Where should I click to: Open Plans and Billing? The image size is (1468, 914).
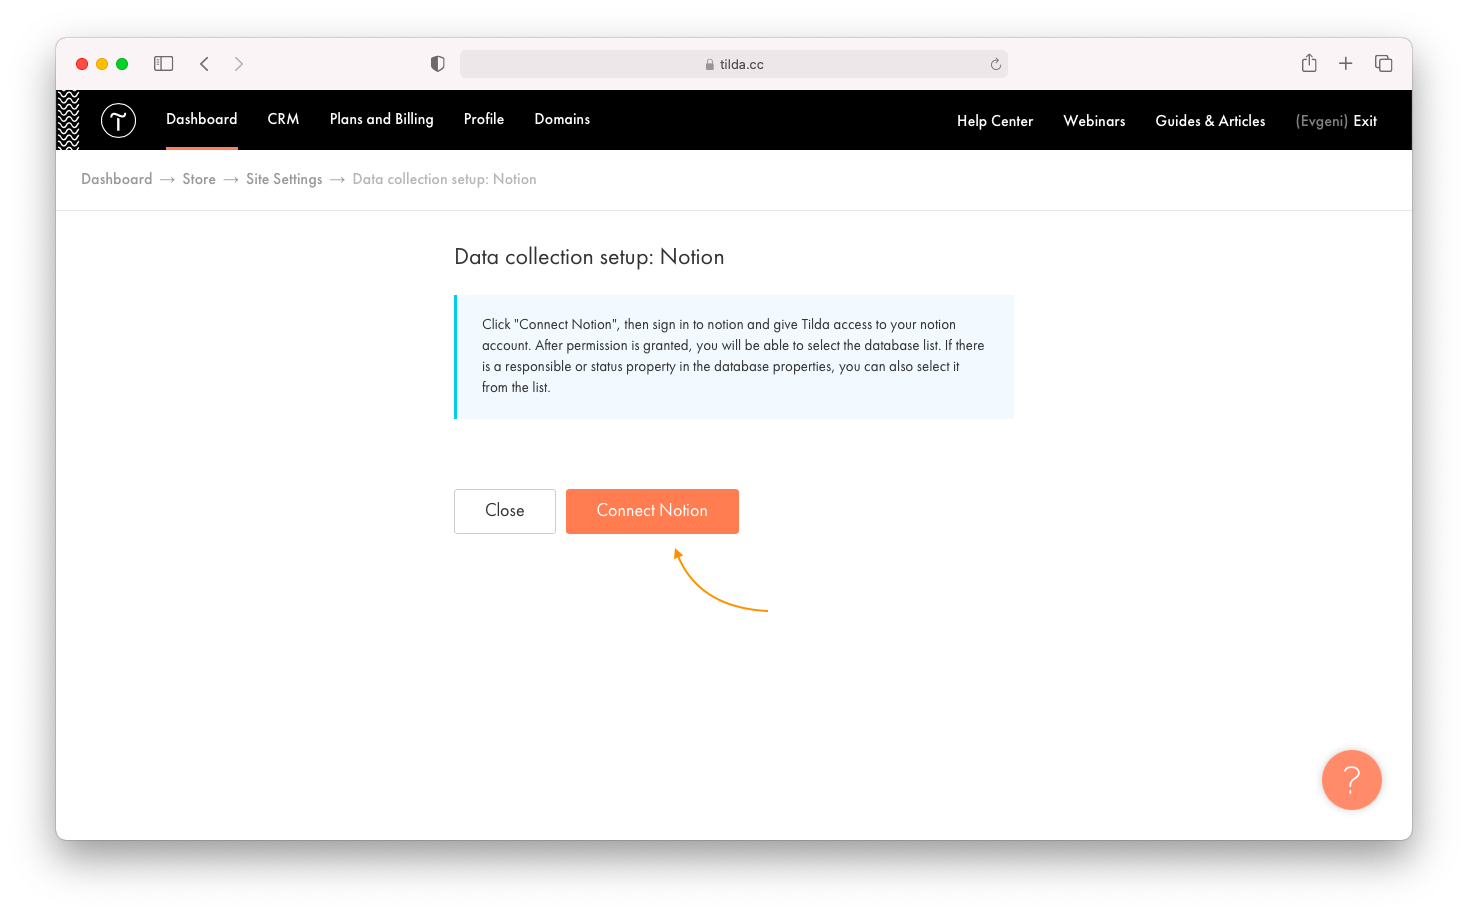point(381,119)
